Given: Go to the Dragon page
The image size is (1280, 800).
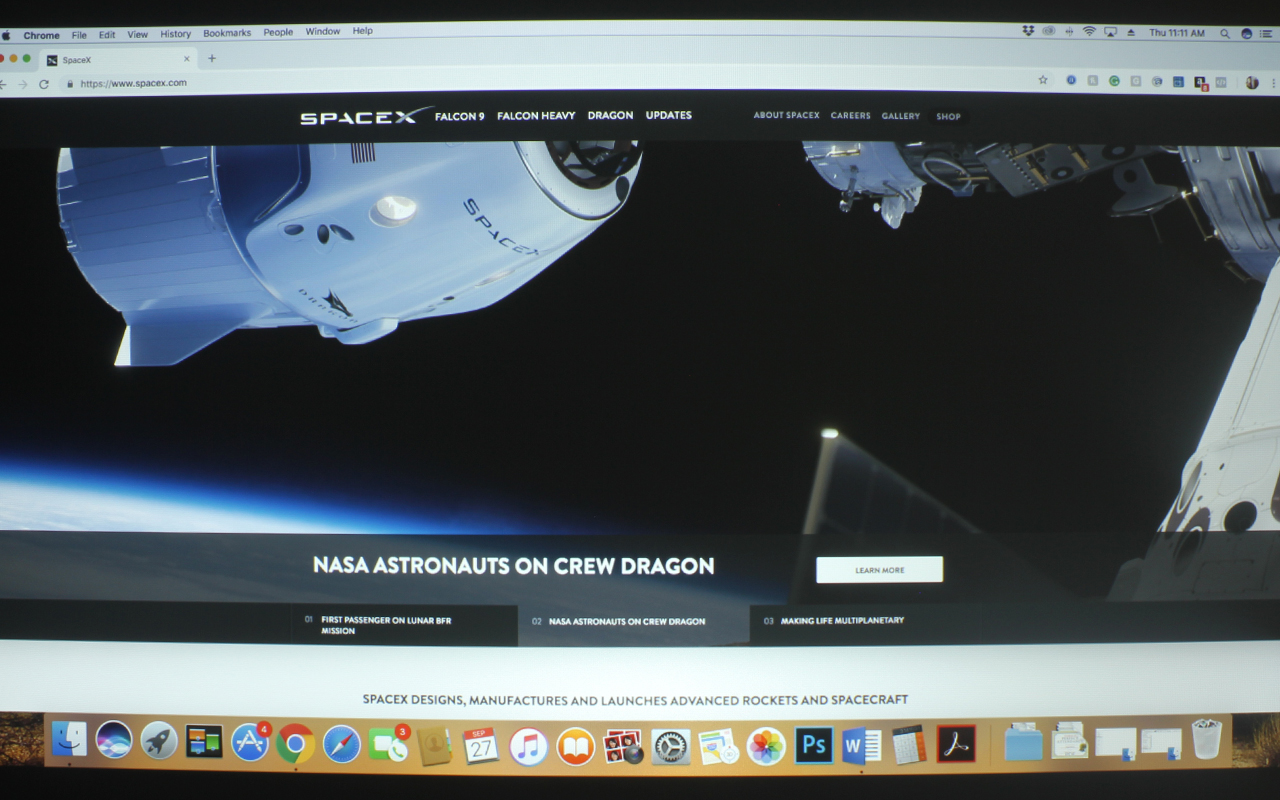Looking at the screenshot, I should click(610, 115).
